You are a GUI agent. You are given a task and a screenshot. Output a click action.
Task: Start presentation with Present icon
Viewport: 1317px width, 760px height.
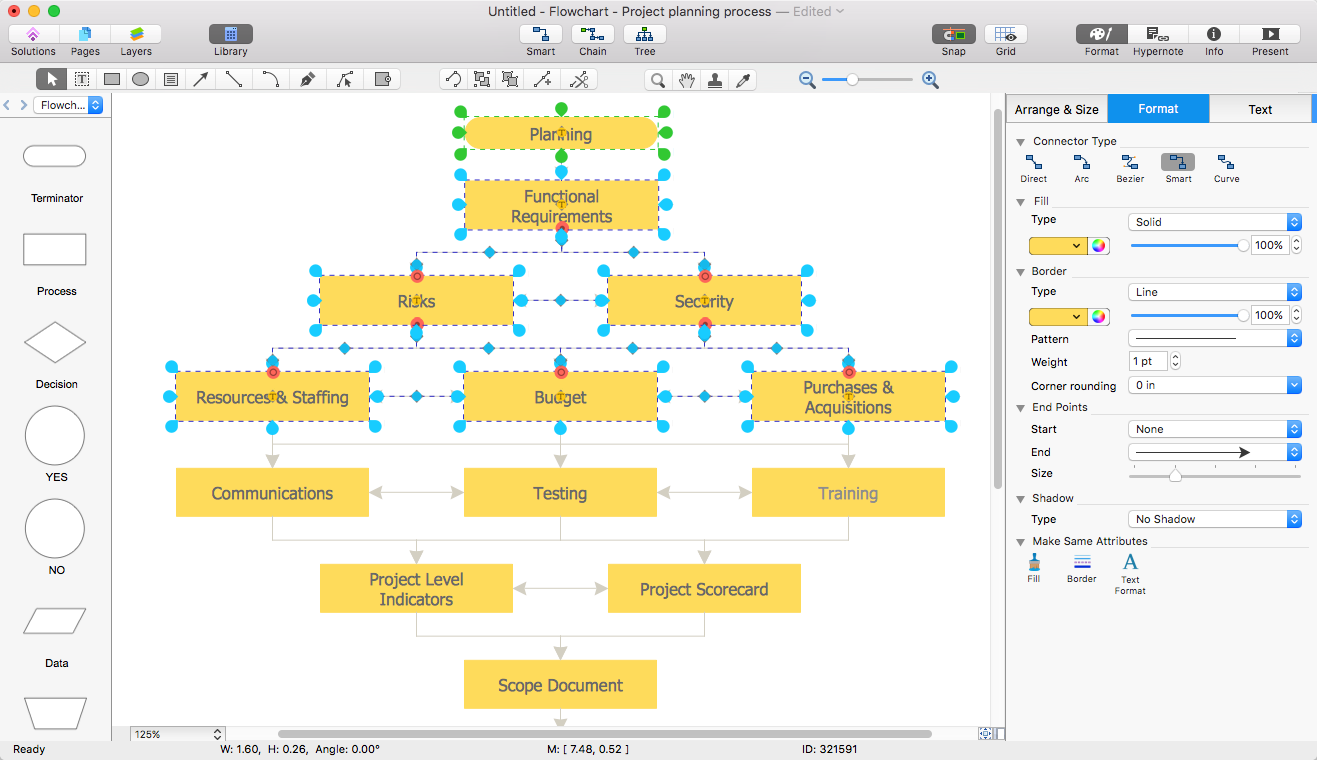pyautogui.click(x=1270, y=35)
